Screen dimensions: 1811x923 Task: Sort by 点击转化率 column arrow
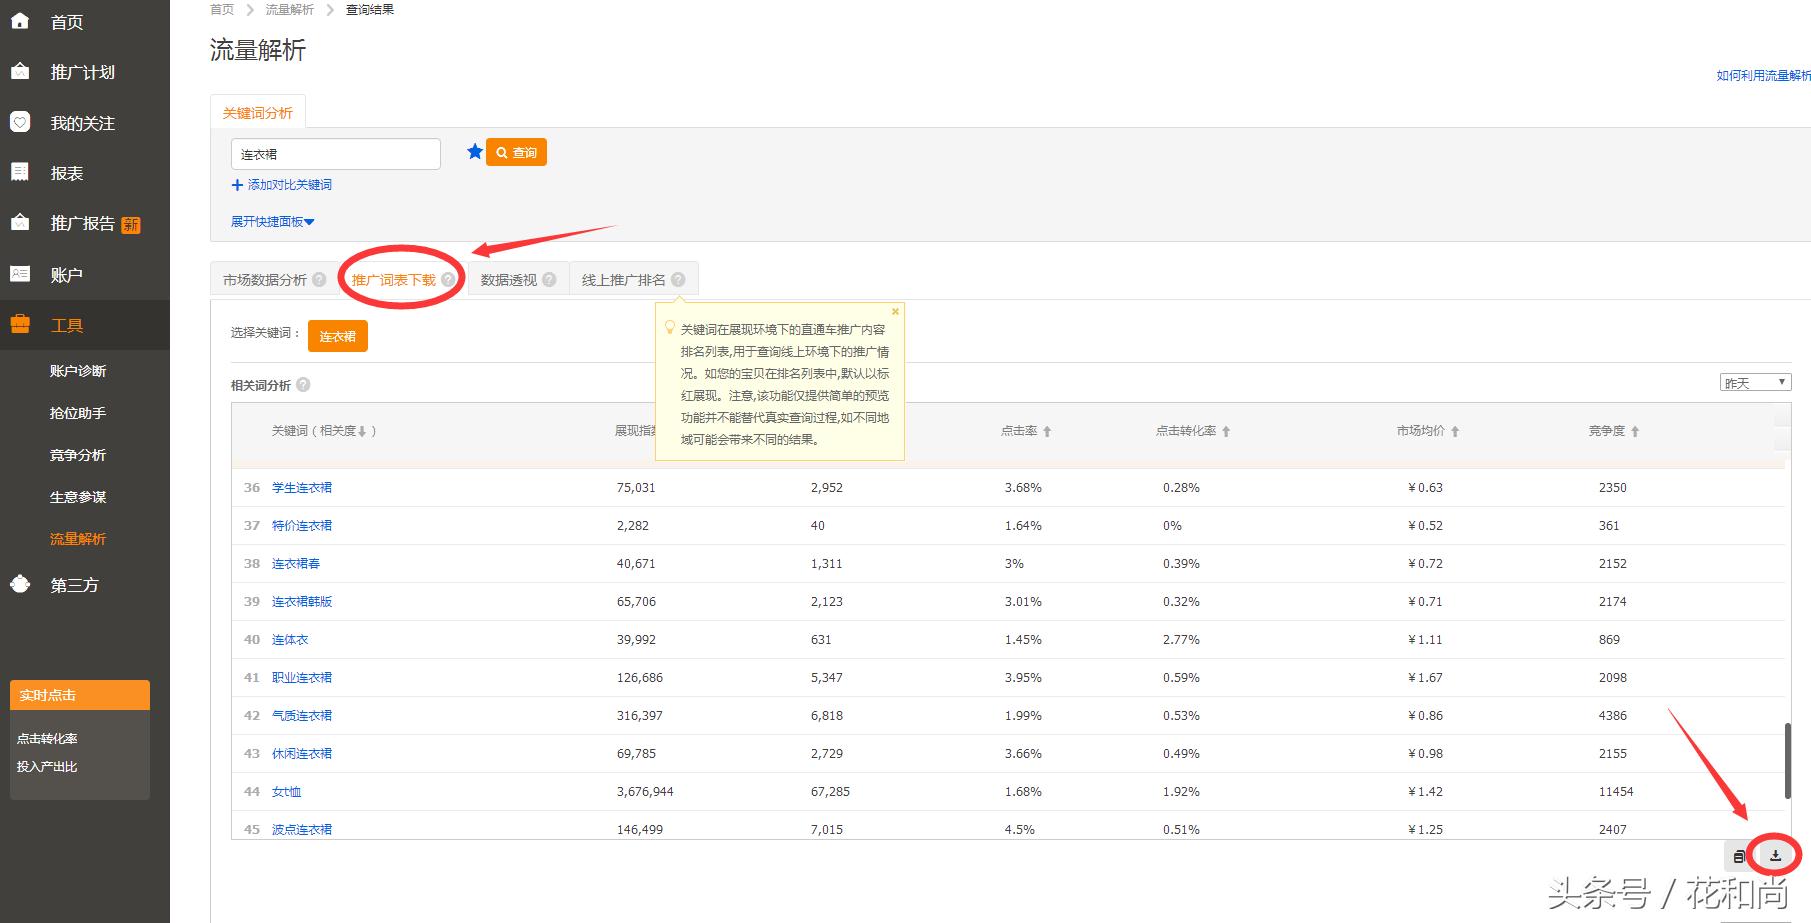tap(1225, 431)
